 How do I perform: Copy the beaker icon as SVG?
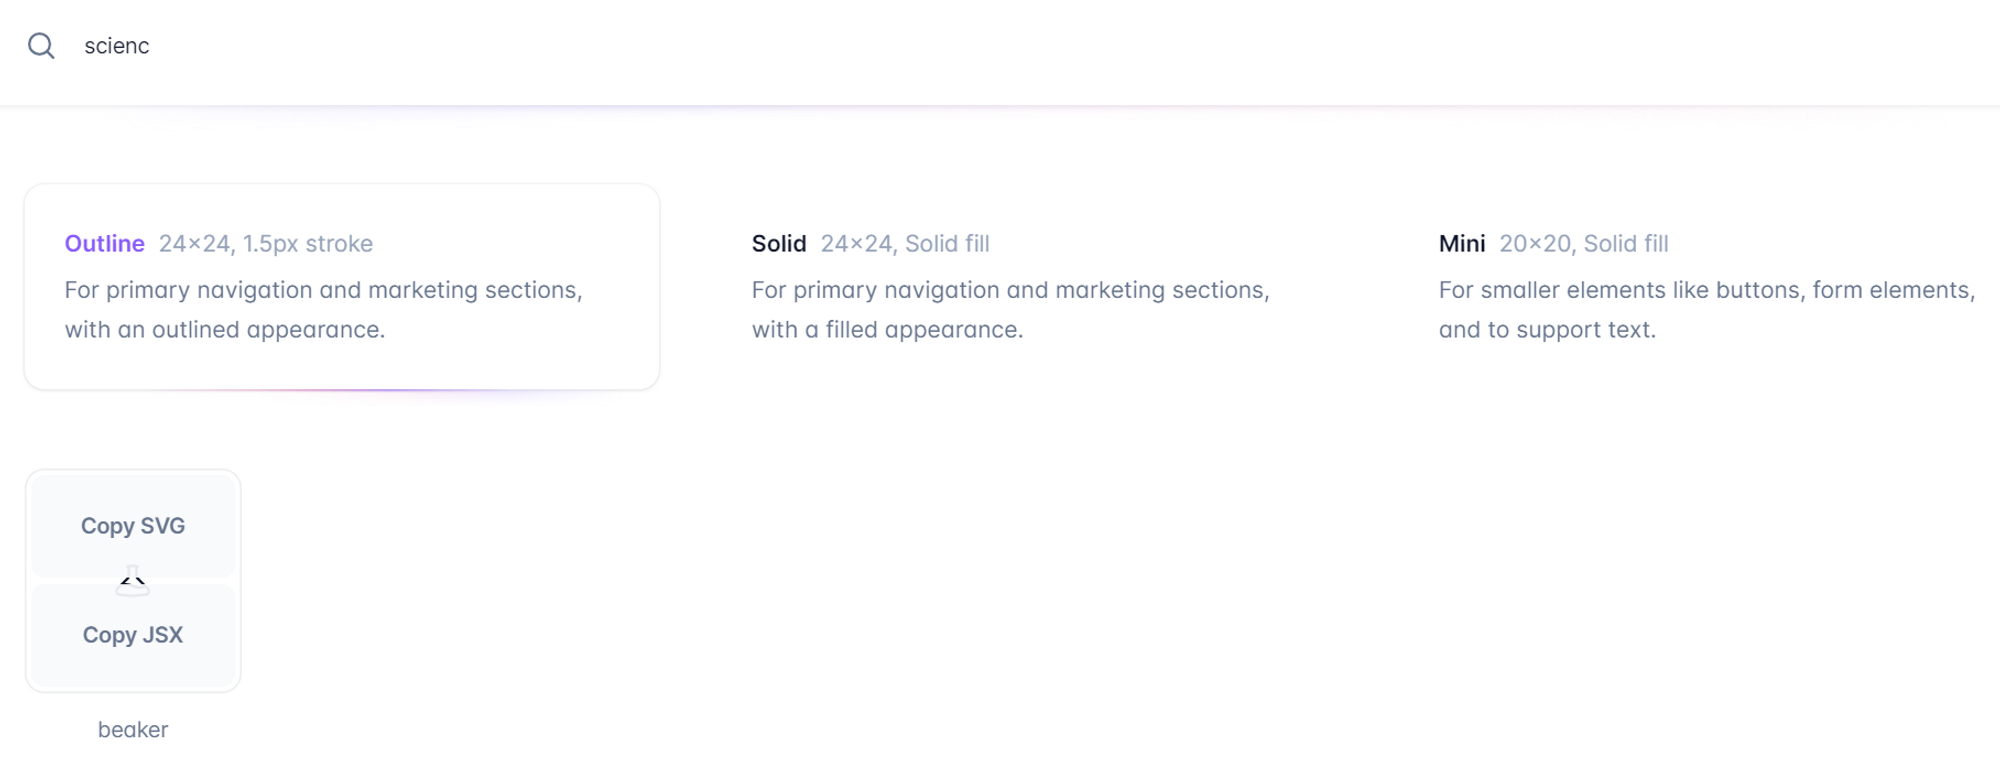[x=133, y=526]
